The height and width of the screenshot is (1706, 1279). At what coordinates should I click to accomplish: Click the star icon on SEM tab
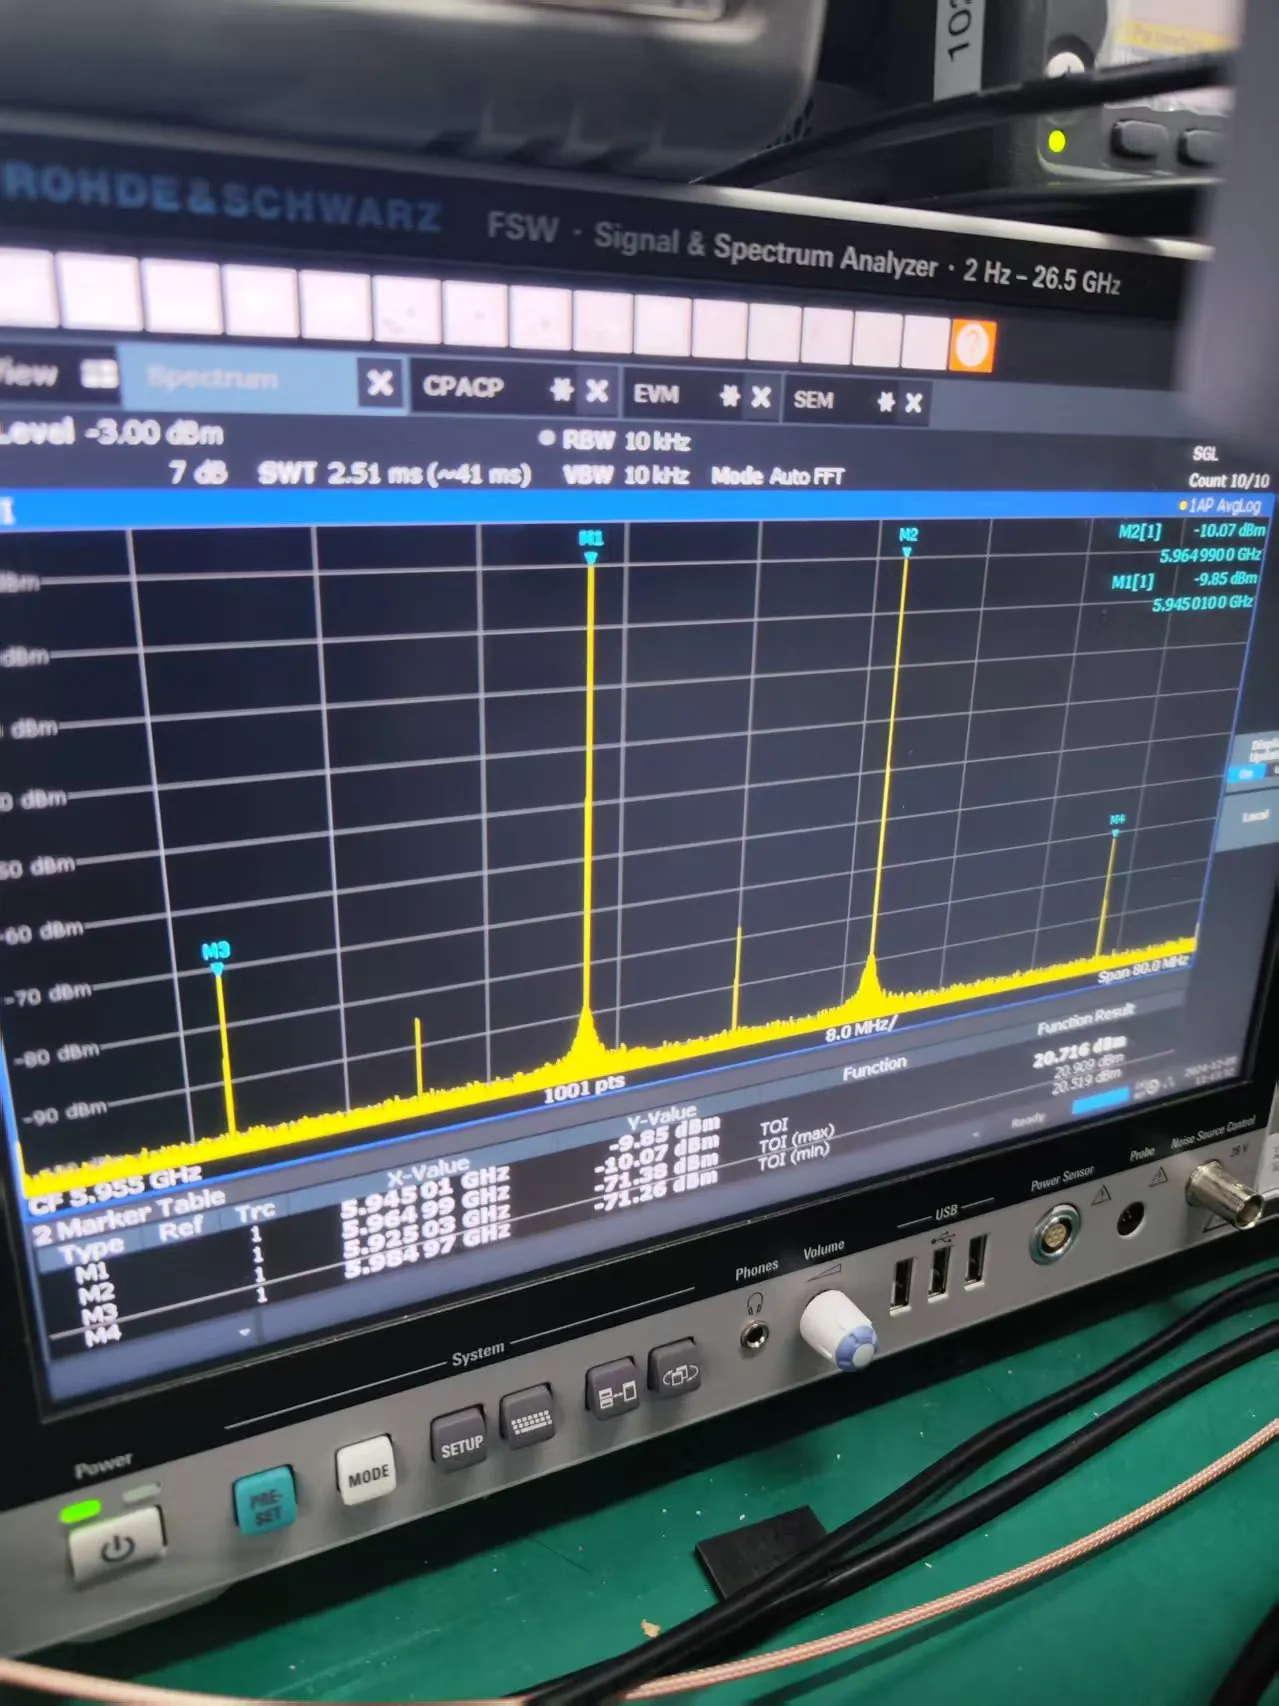(x=885, y=402)
